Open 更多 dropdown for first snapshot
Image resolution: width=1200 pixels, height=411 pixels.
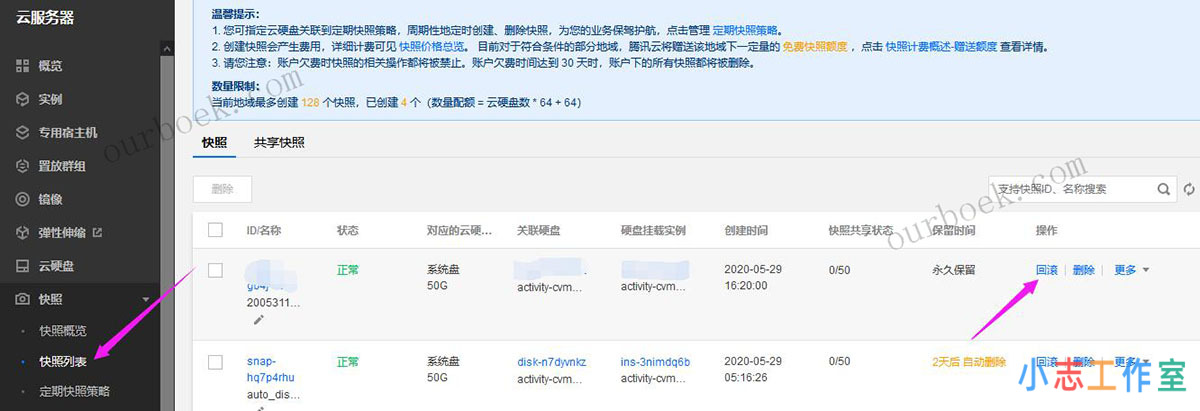pyautogui.click(x=1131, y=270)
